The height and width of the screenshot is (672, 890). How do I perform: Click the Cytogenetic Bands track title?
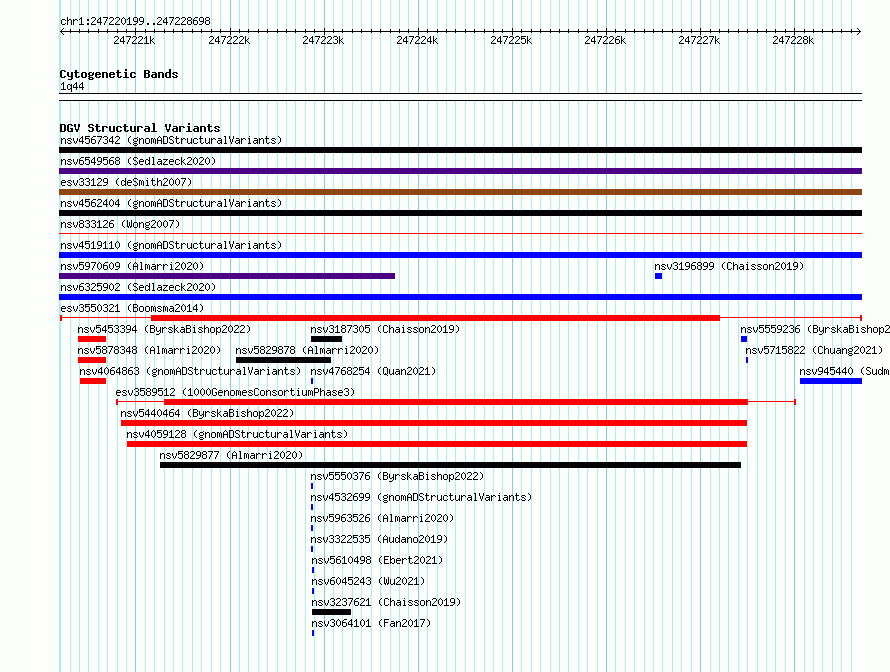[119, 74]
